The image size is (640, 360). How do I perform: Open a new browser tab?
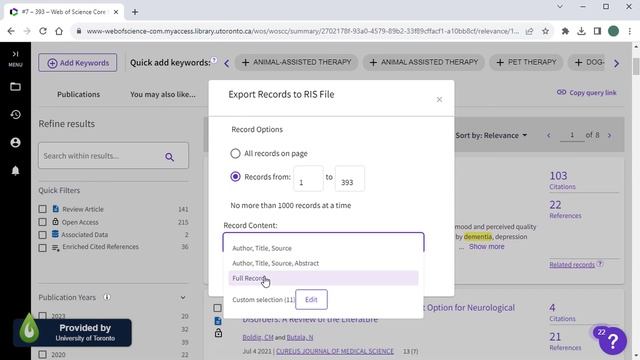tap(135, 12)
